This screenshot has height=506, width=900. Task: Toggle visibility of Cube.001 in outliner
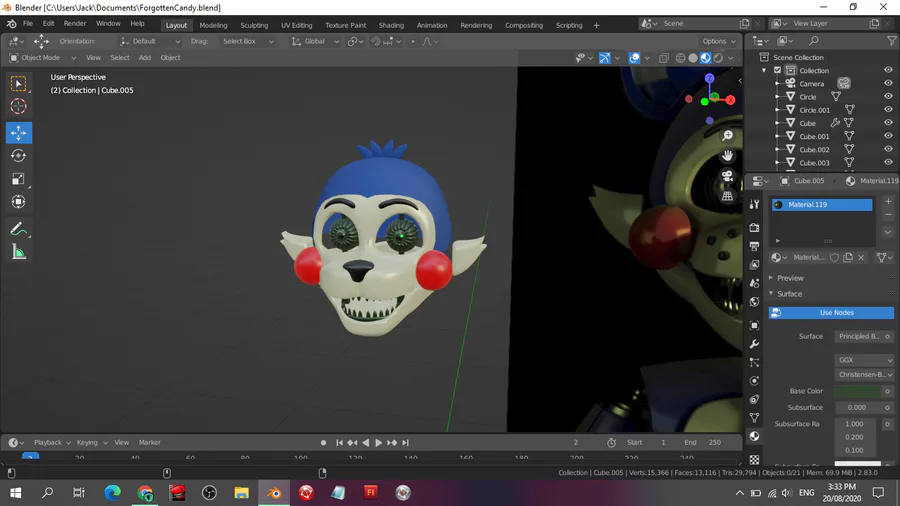[x=888, y=136]
